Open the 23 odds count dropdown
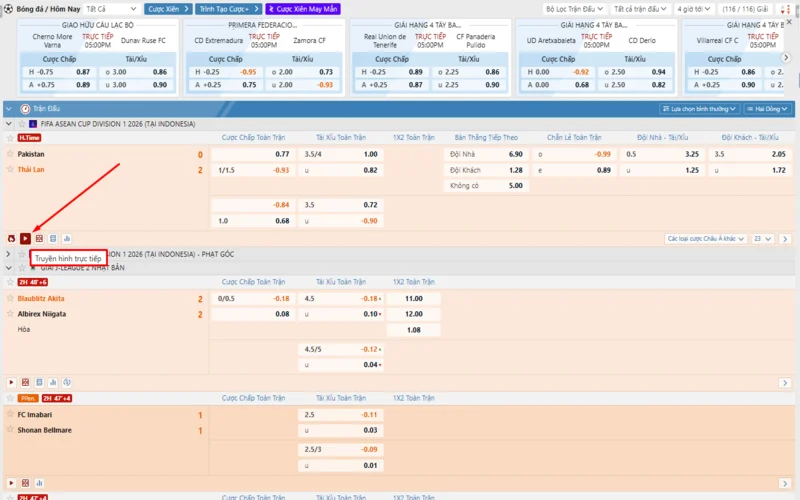 click(x=763, y=239)
